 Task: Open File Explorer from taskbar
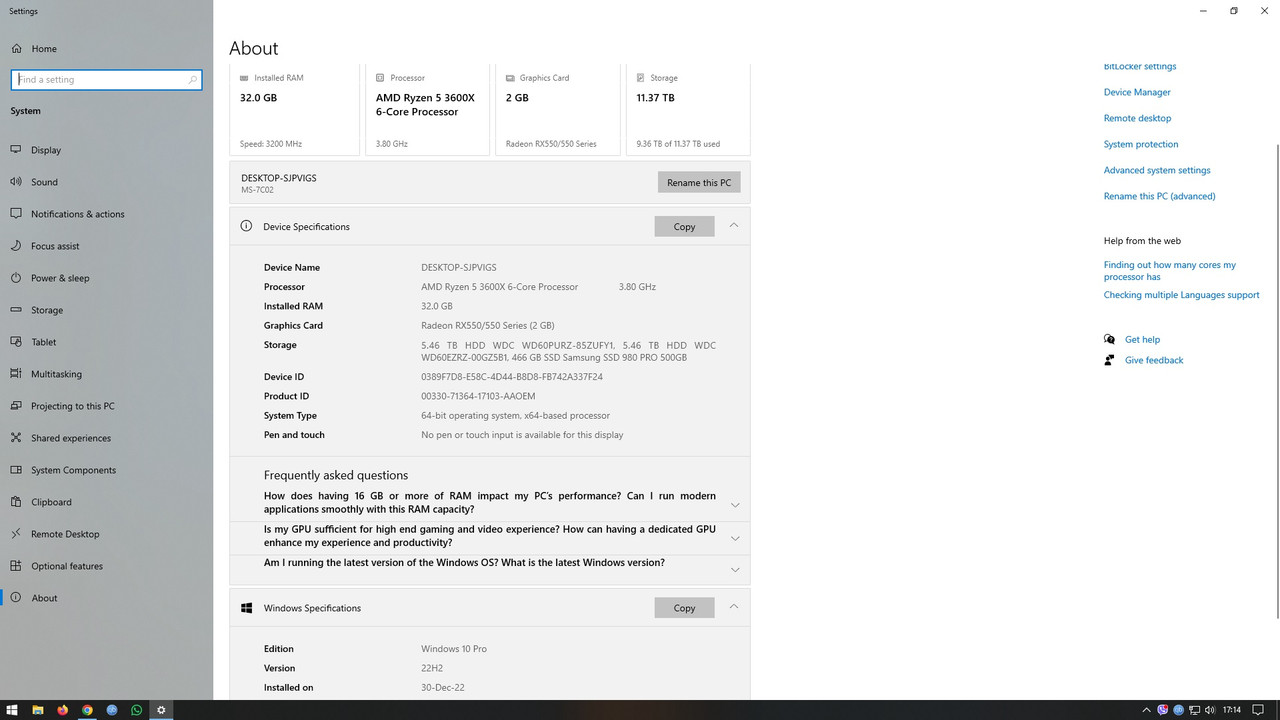coord(38,710)
